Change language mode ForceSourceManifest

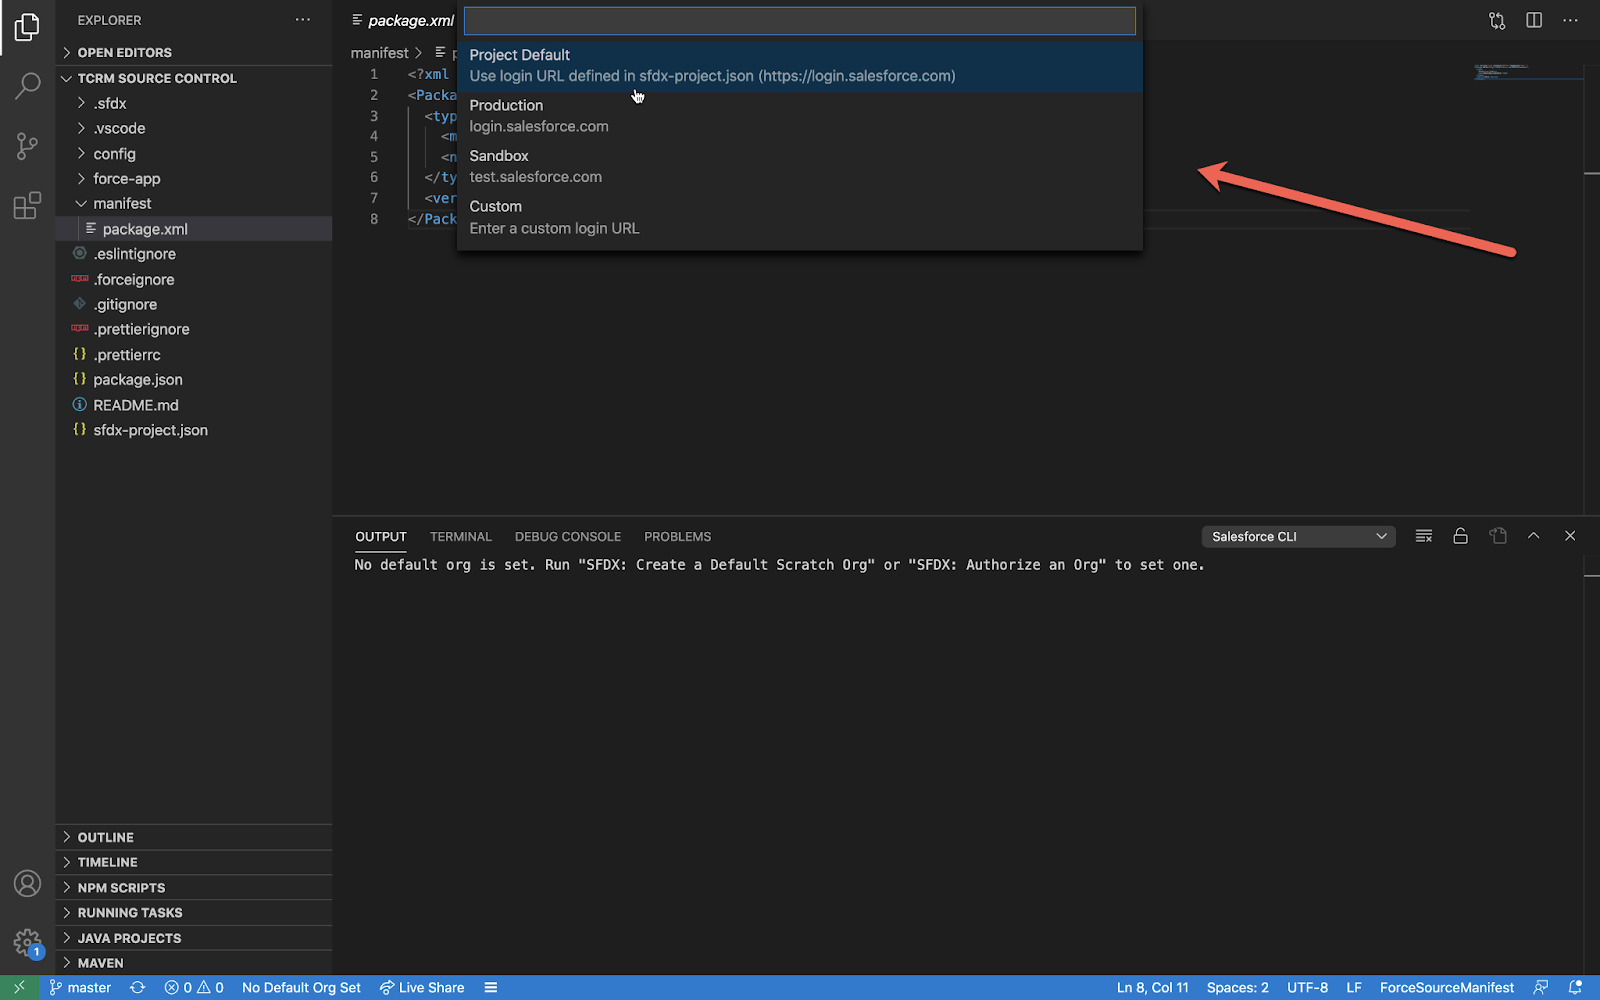click(x=1447, y=987)
